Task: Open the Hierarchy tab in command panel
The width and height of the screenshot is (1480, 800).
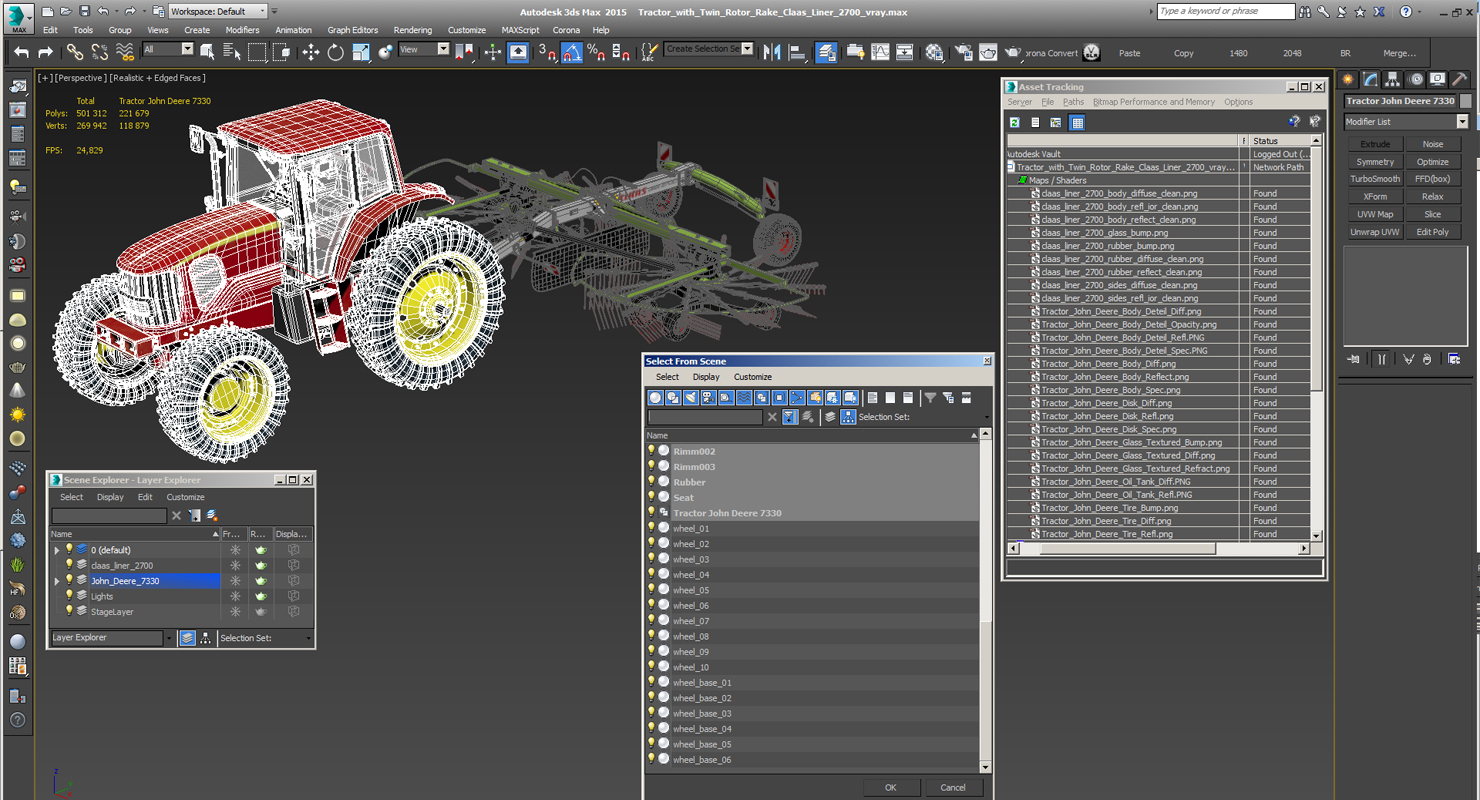Action: point(1393,79)
